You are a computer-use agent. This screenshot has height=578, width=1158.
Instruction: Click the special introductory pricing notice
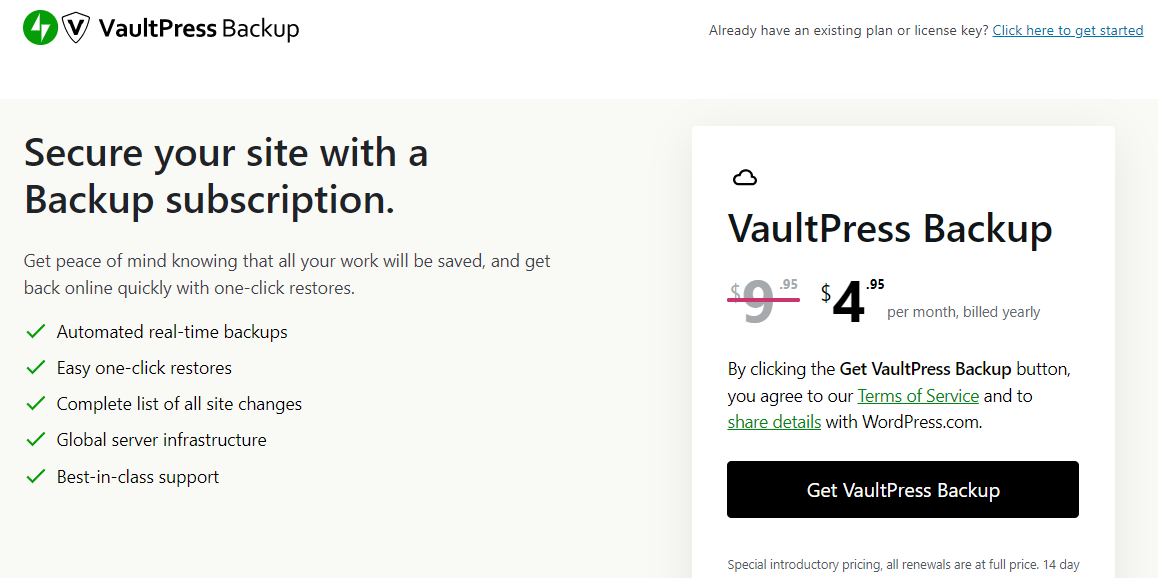tap(902, 565)
